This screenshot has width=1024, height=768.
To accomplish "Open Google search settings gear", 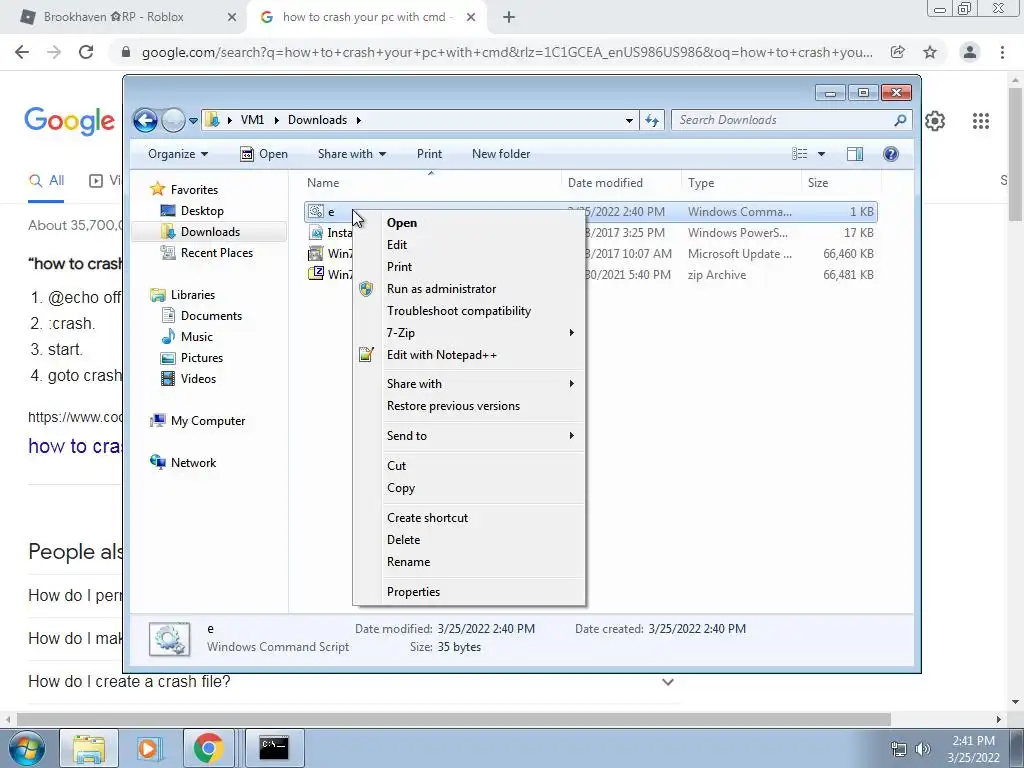I will tap(935, 121).
